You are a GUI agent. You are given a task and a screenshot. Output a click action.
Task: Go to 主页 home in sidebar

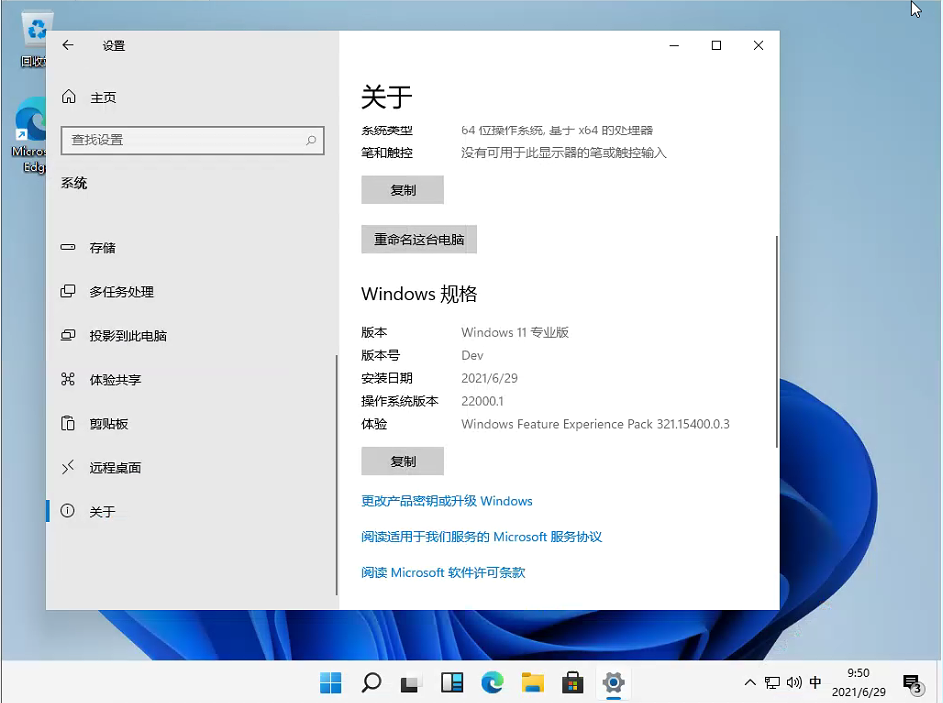coord(102,97)
